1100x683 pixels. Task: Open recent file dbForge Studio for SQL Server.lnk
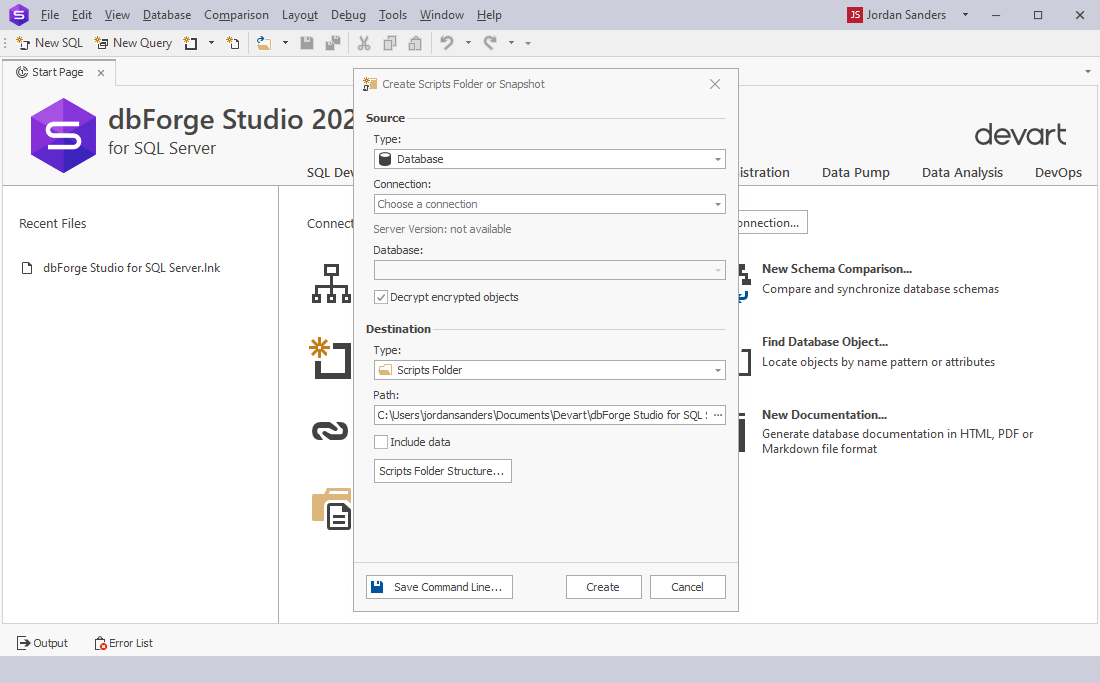click(x=131, y=268)
